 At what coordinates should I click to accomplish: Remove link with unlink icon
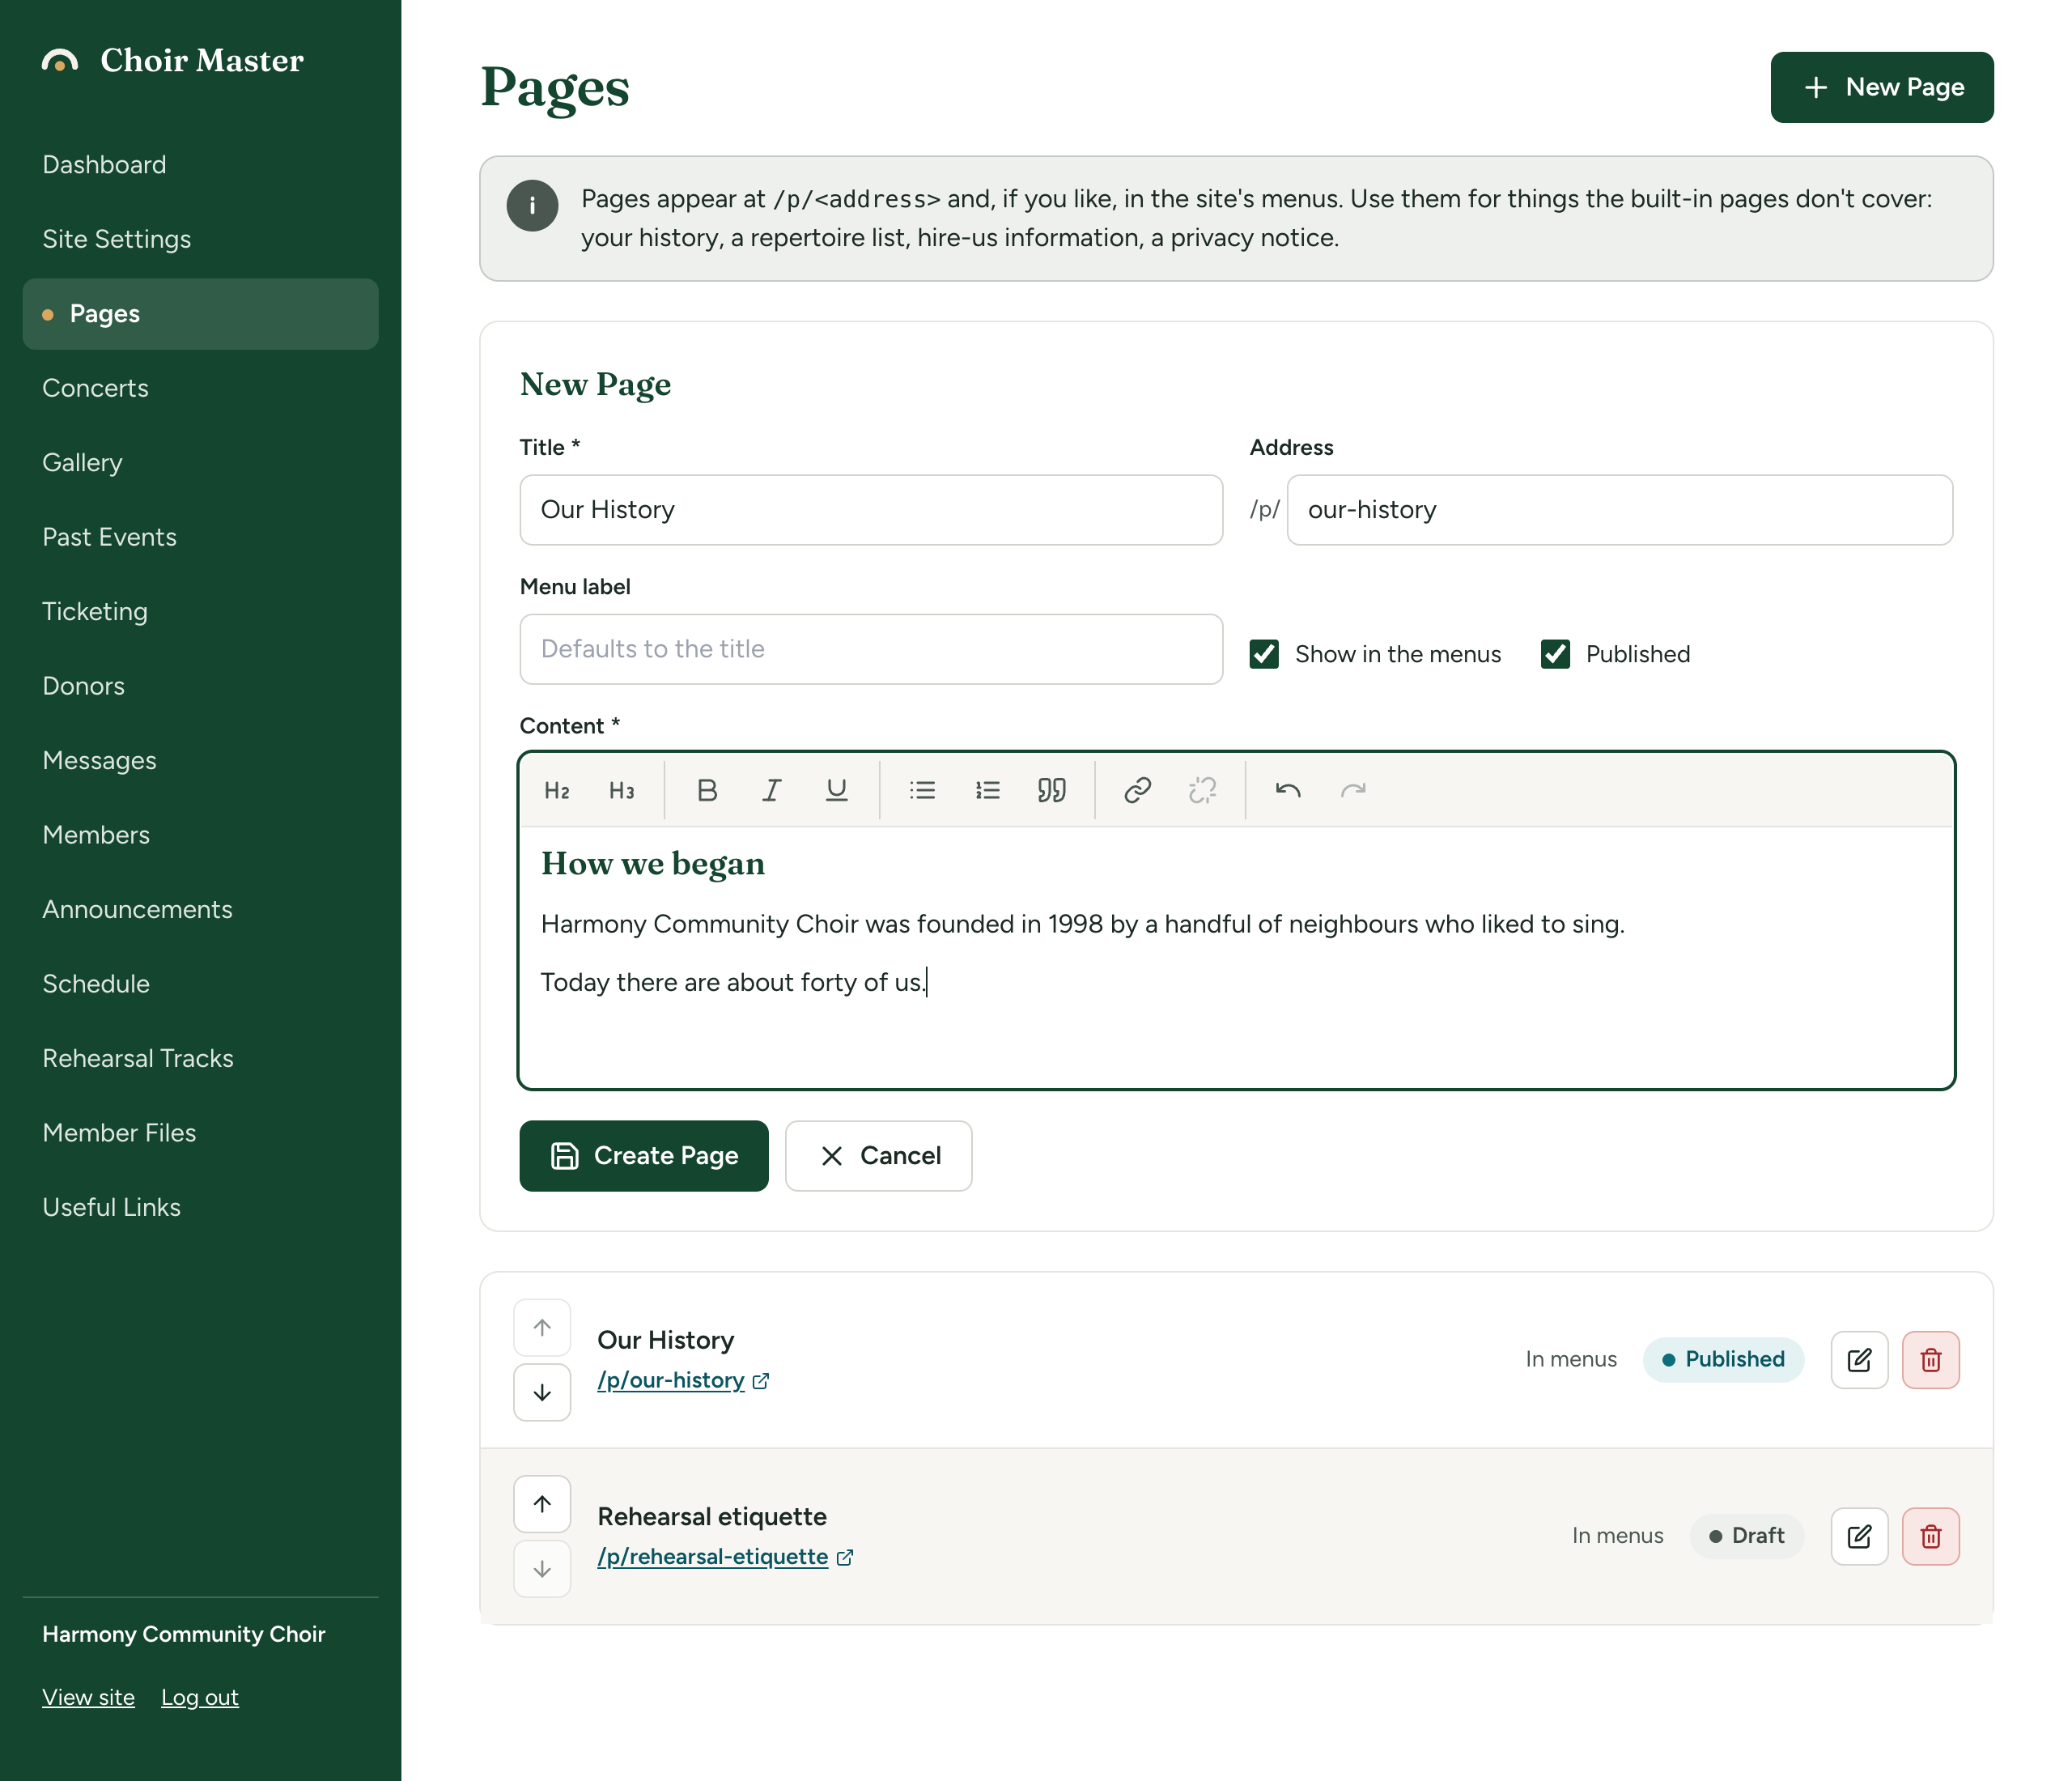point(1202,790)
